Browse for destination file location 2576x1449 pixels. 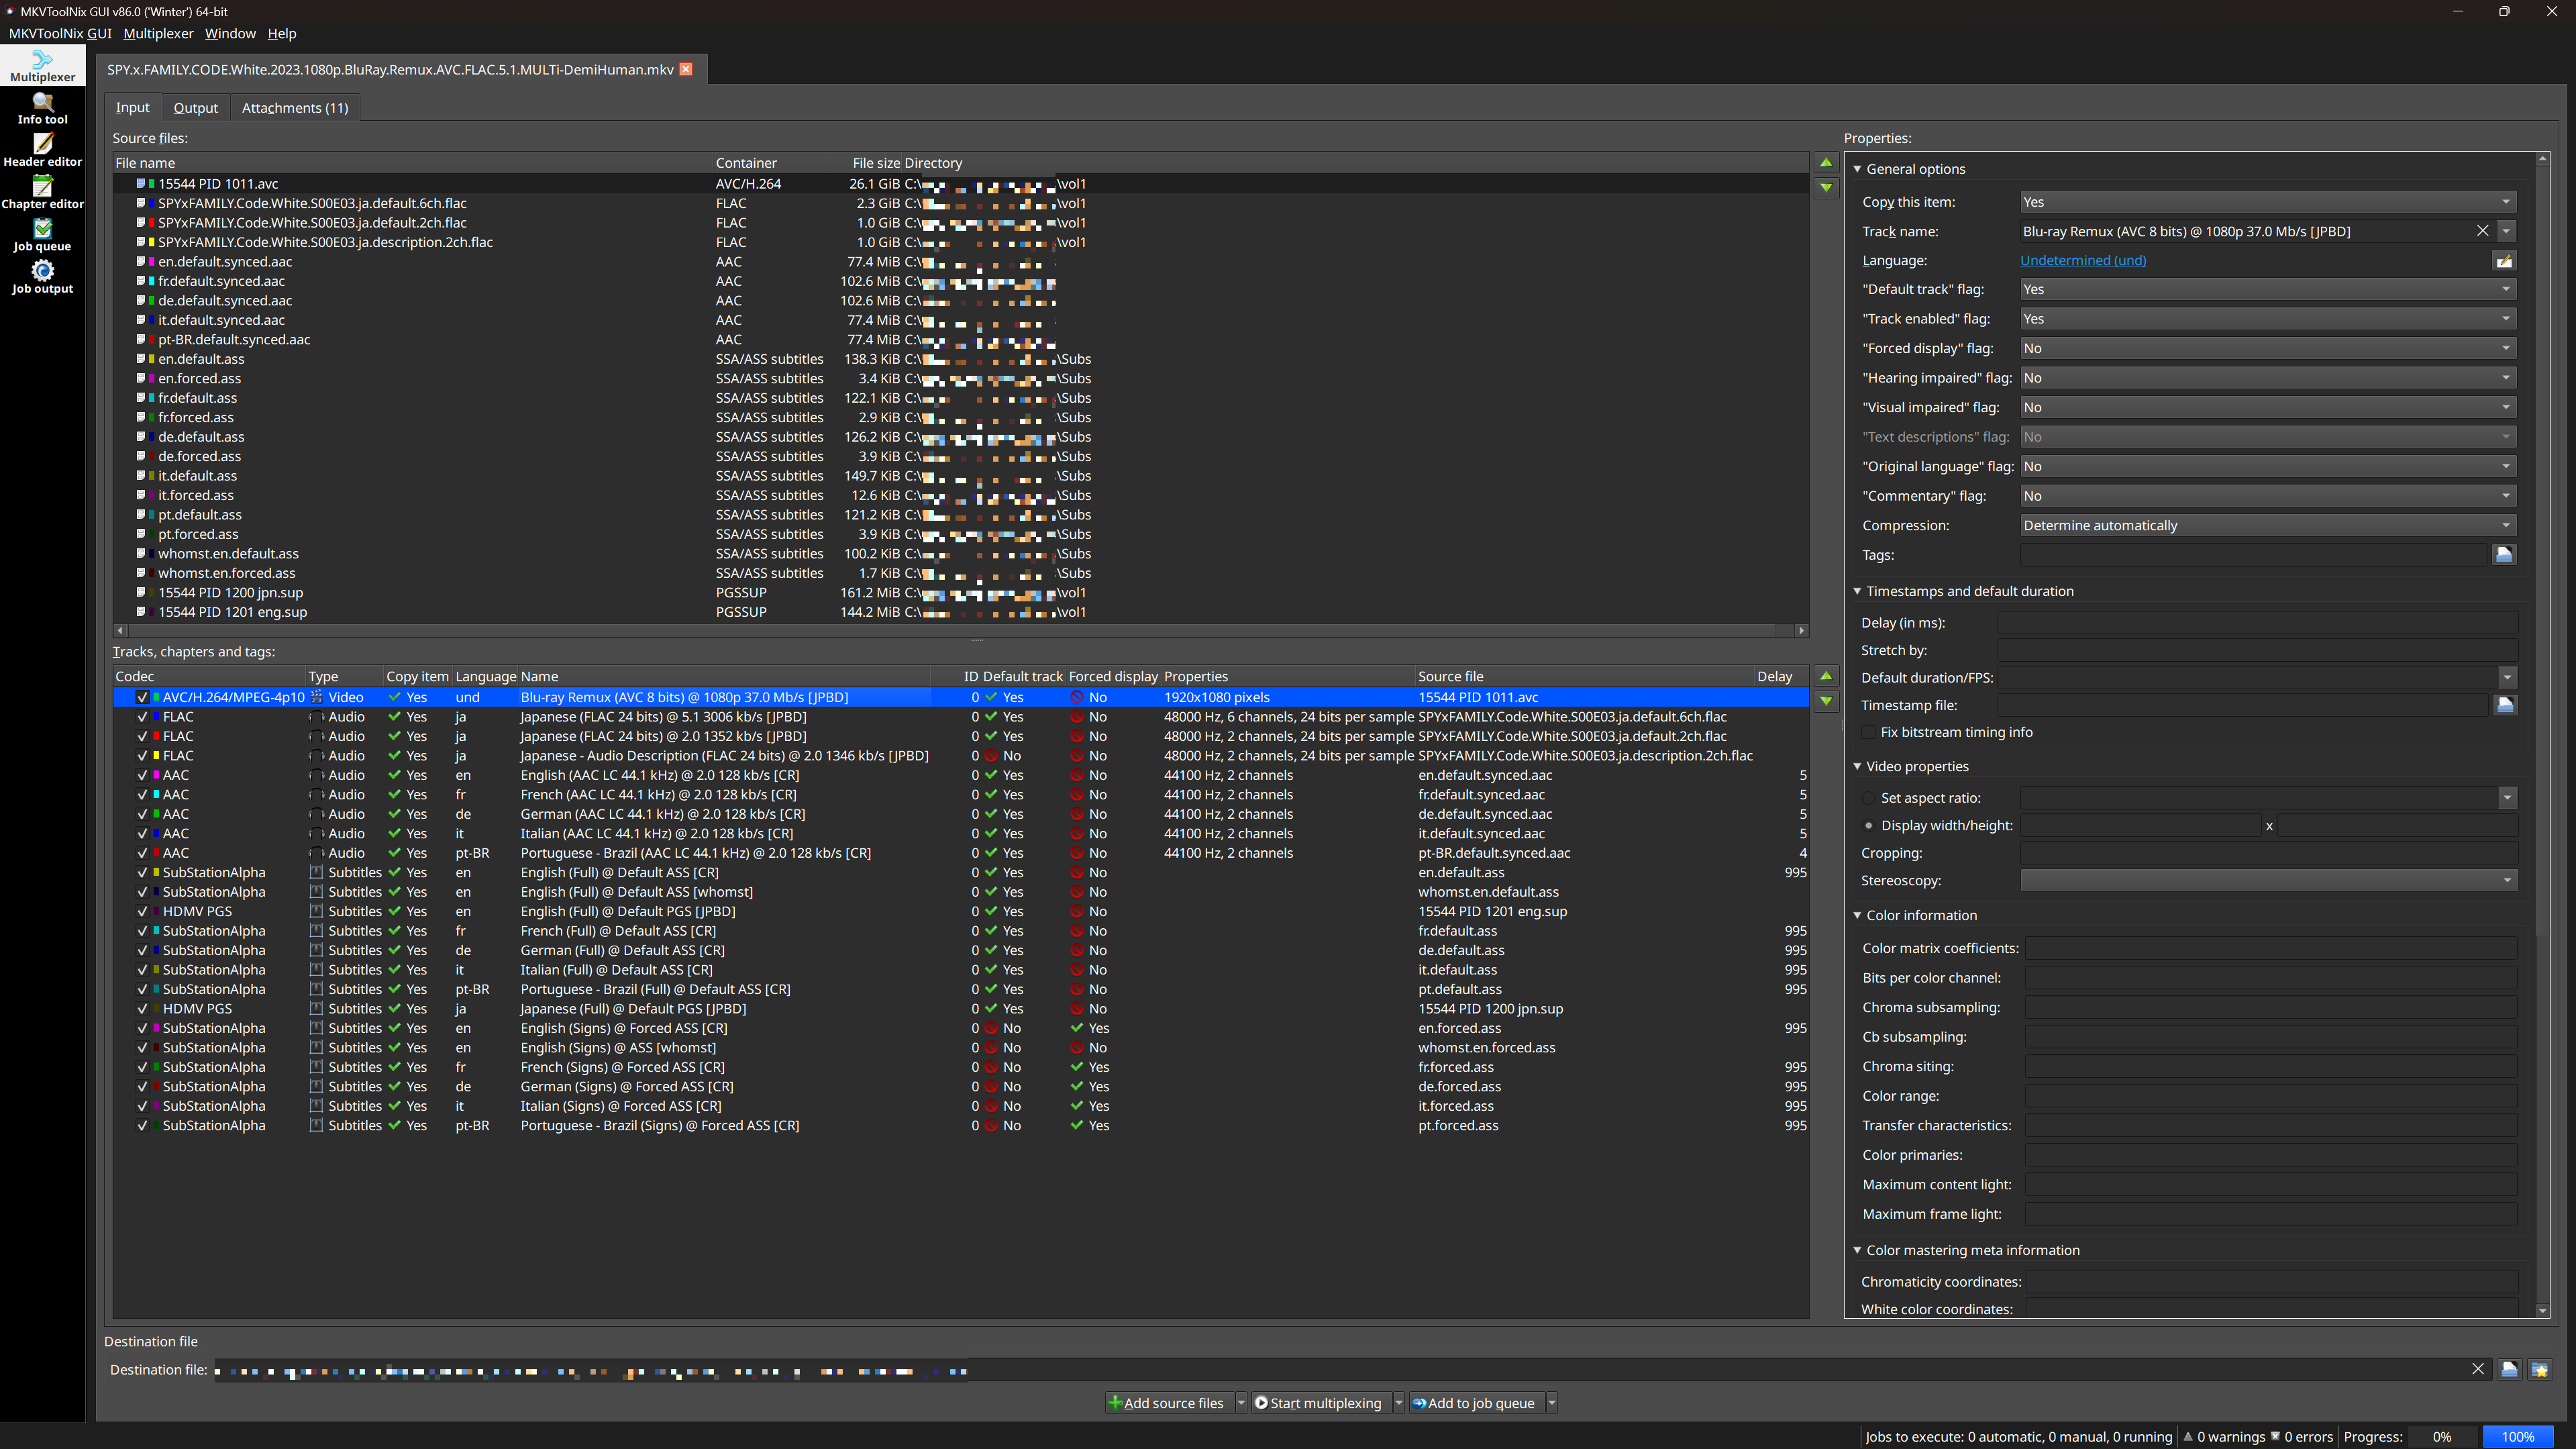click(x=2509, y=1369)
